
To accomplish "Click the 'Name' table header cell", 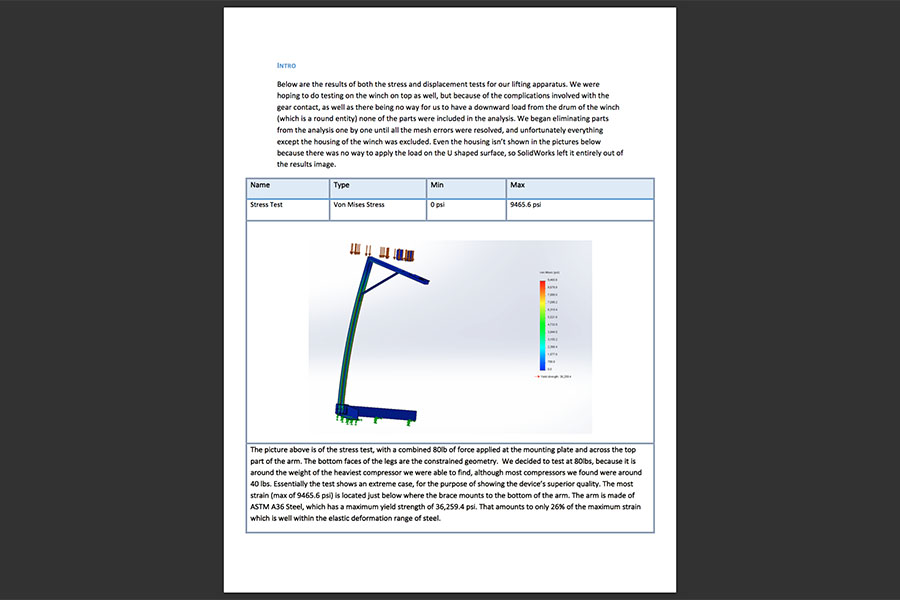I will [288, 188].
